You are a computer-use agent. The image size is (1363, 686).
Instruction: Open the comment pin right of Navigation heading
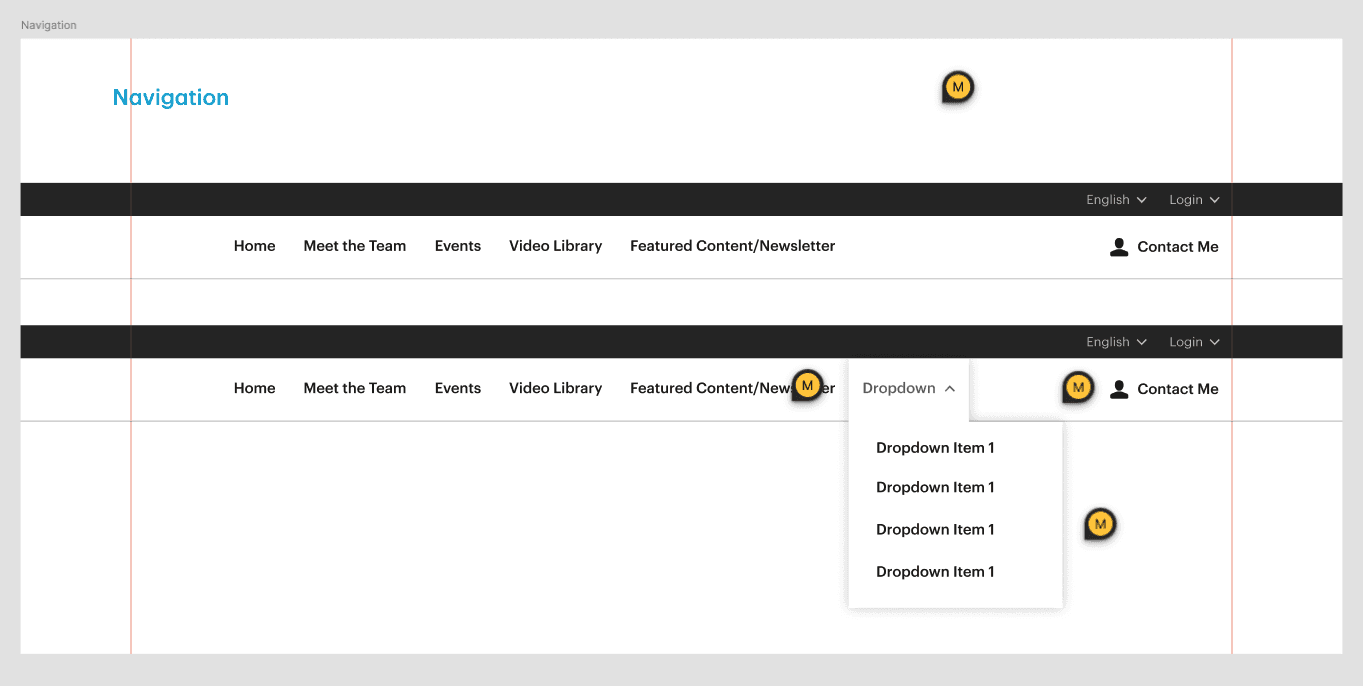coord(958,88)
